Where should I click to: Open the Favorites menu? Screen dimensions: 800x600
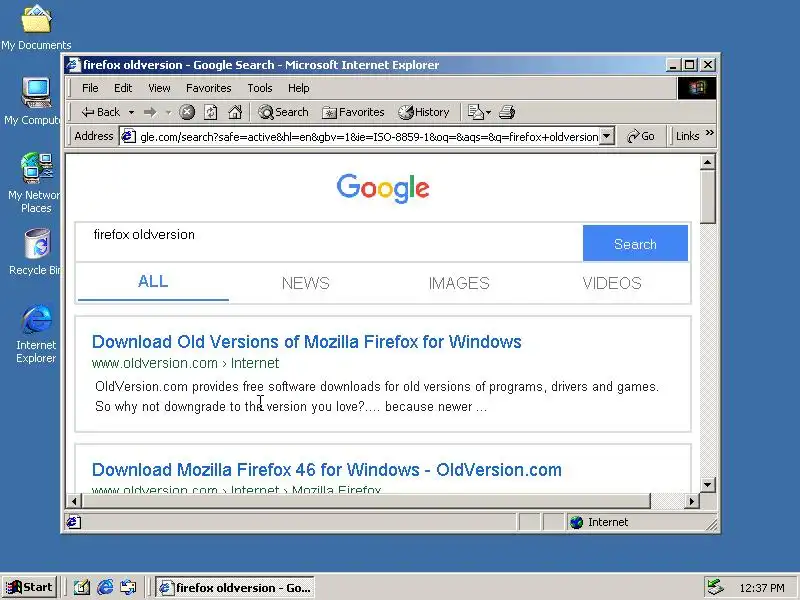click(x=209, y=88)
